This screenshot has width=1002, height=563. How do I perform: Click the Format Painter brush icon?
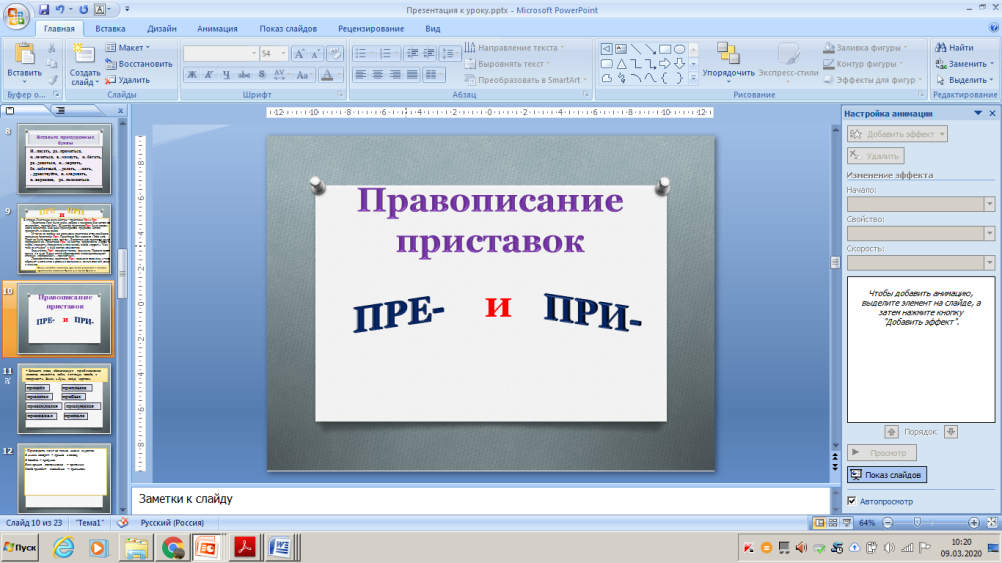click(x=52, y=80)
